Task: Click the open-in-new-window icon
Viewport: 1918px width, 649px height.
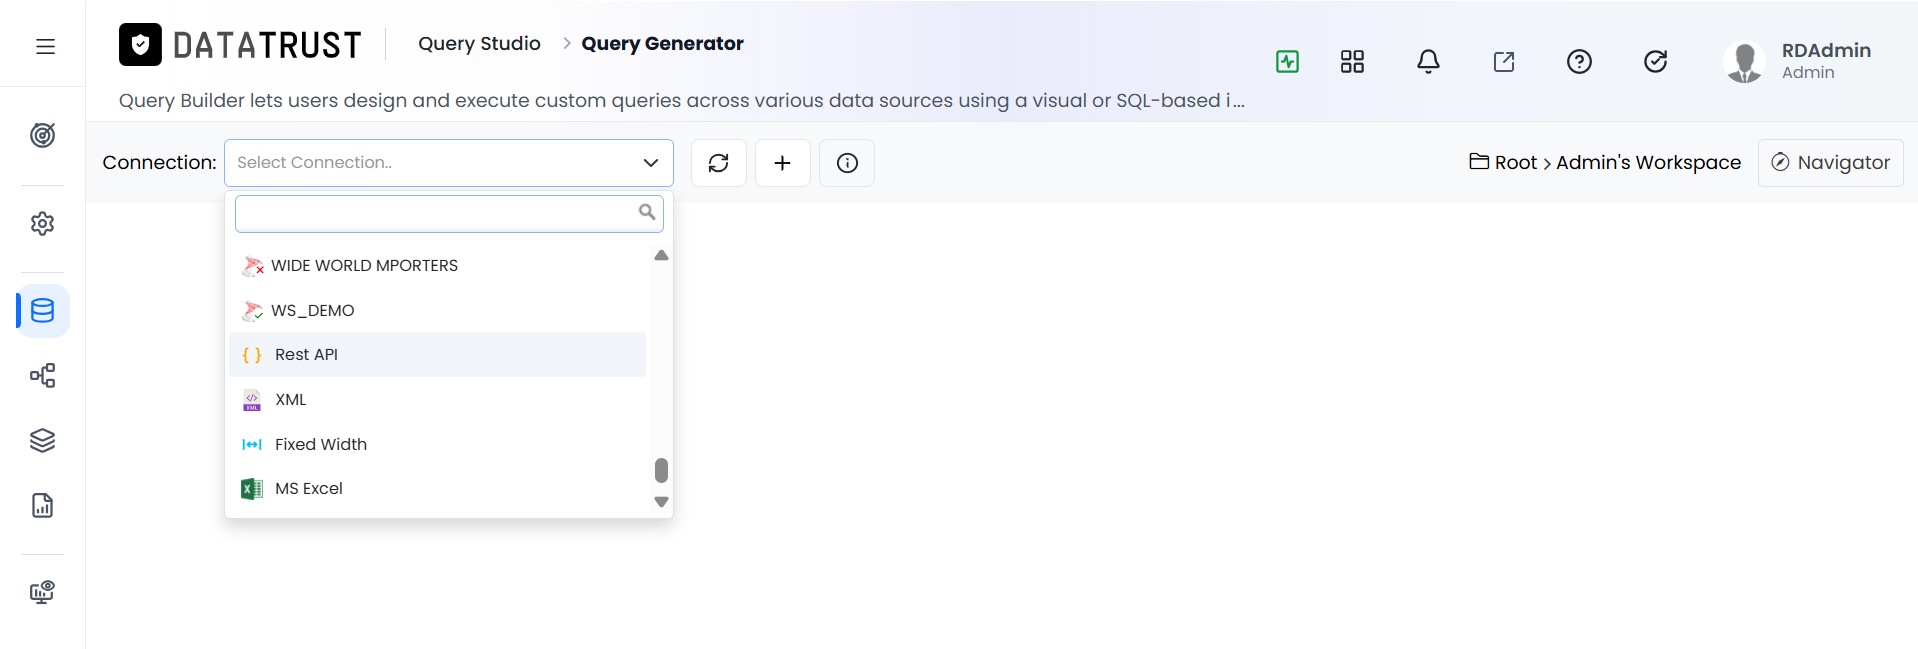Action: (x=1504, y=62)
